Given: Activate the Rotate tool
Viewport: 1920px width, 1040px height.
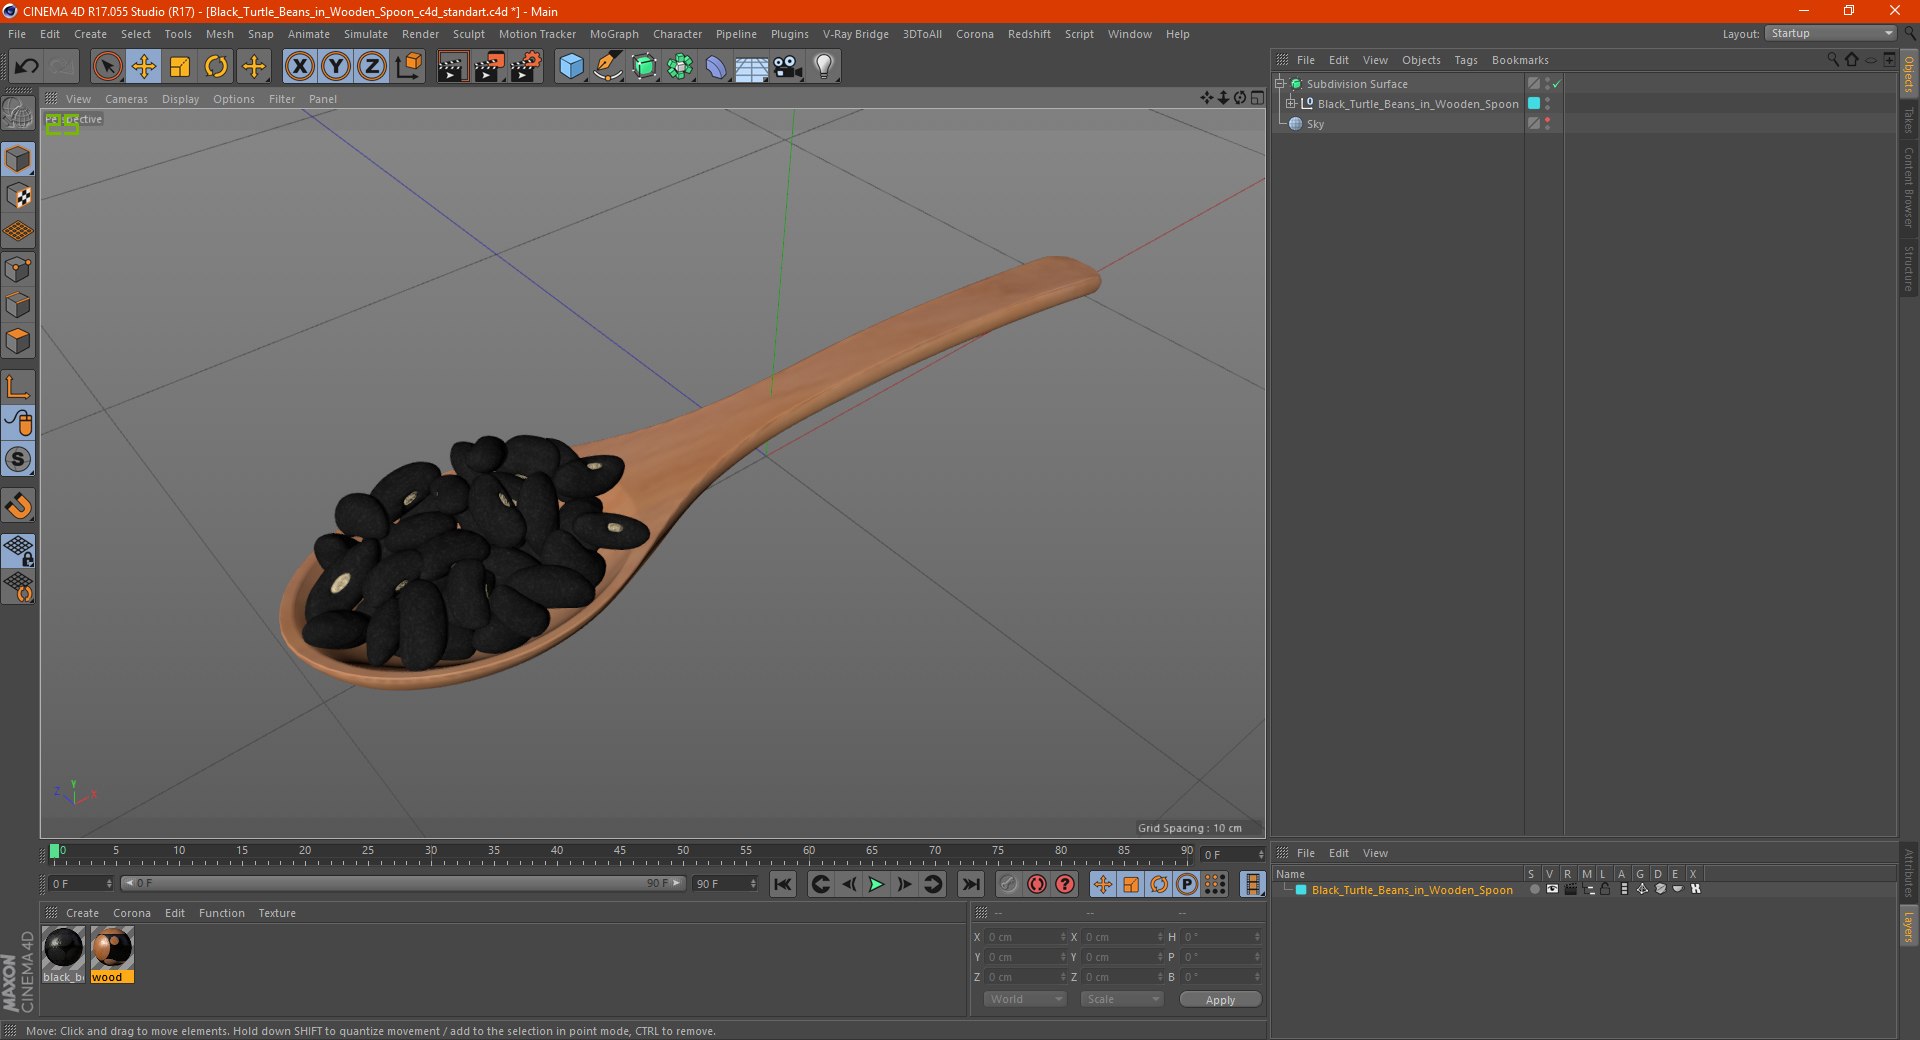Looking at the screenshot, I should pyautogui.click(x=216, y=67).
